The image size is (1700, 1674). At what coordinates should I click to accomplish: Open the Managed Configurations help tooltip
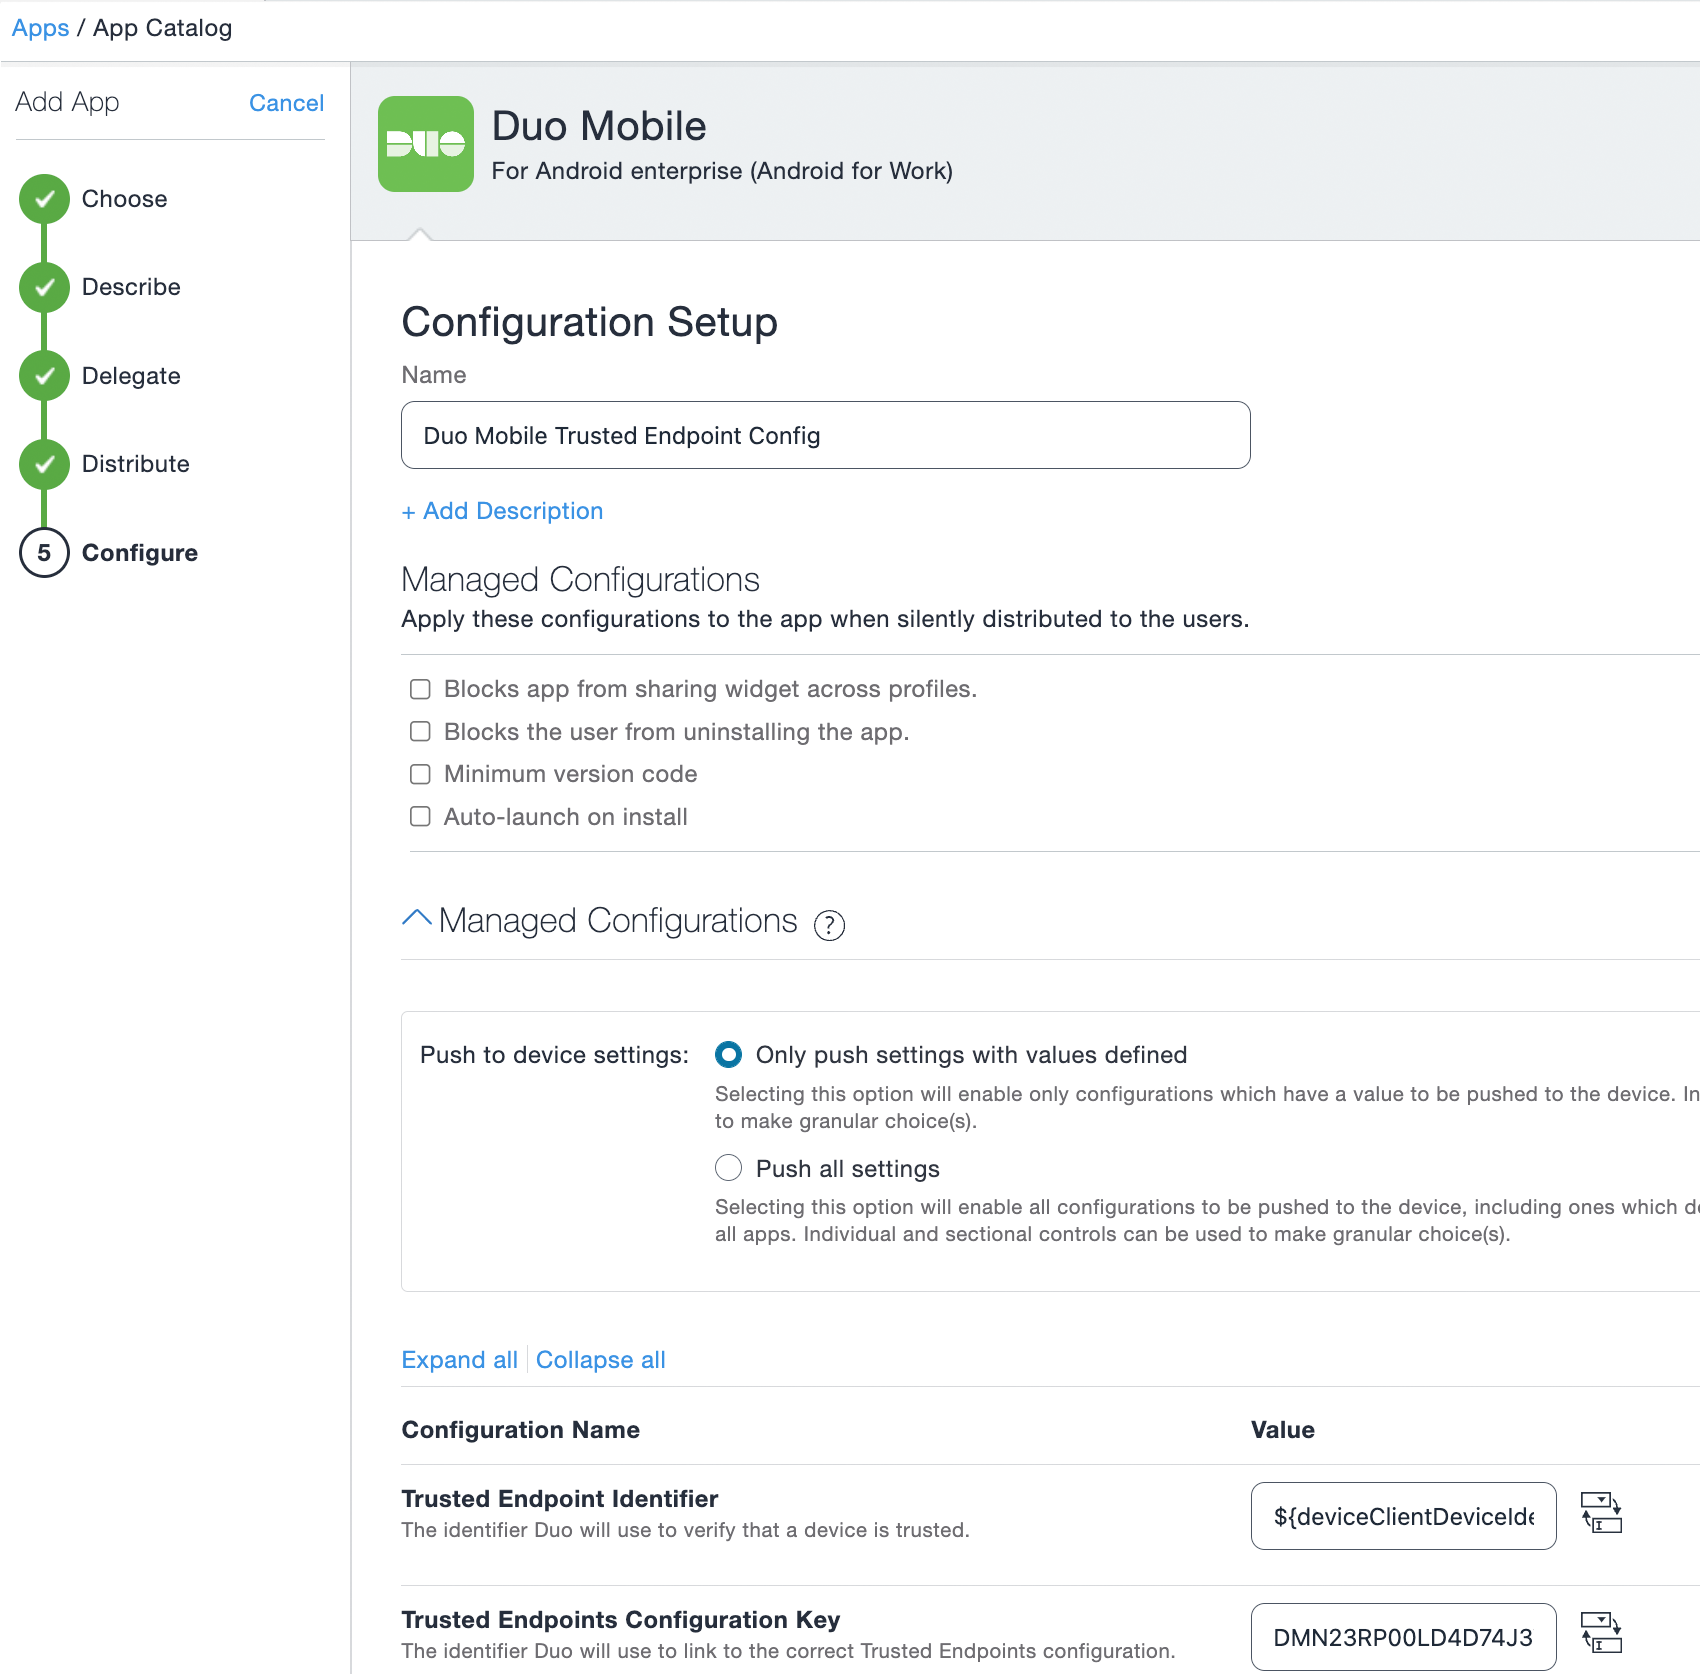tap(828, 925)
